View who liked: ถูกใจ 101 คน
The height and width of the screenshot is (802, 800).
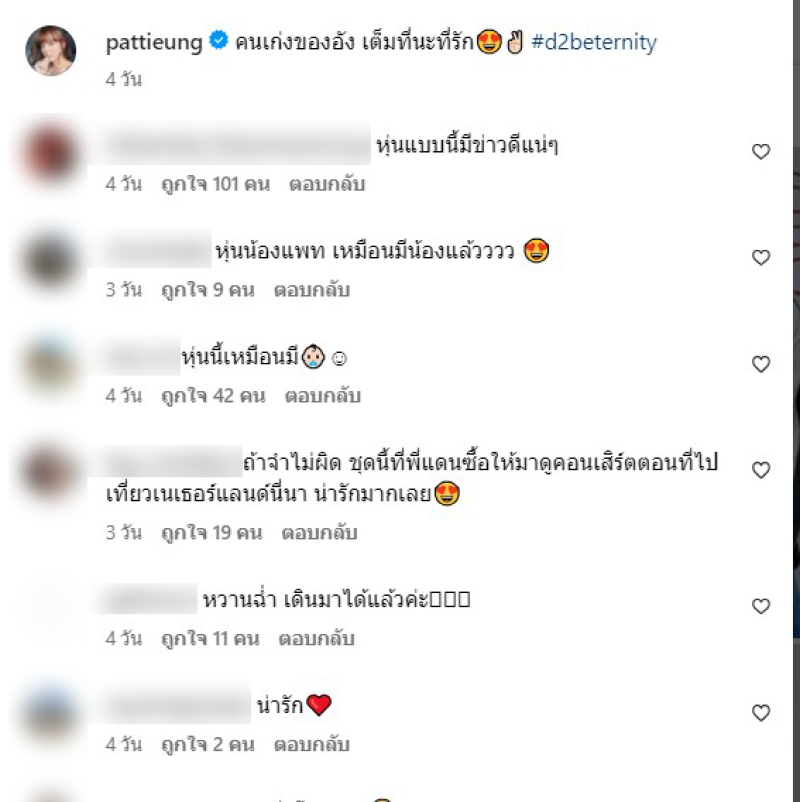[x=215, y=184]
